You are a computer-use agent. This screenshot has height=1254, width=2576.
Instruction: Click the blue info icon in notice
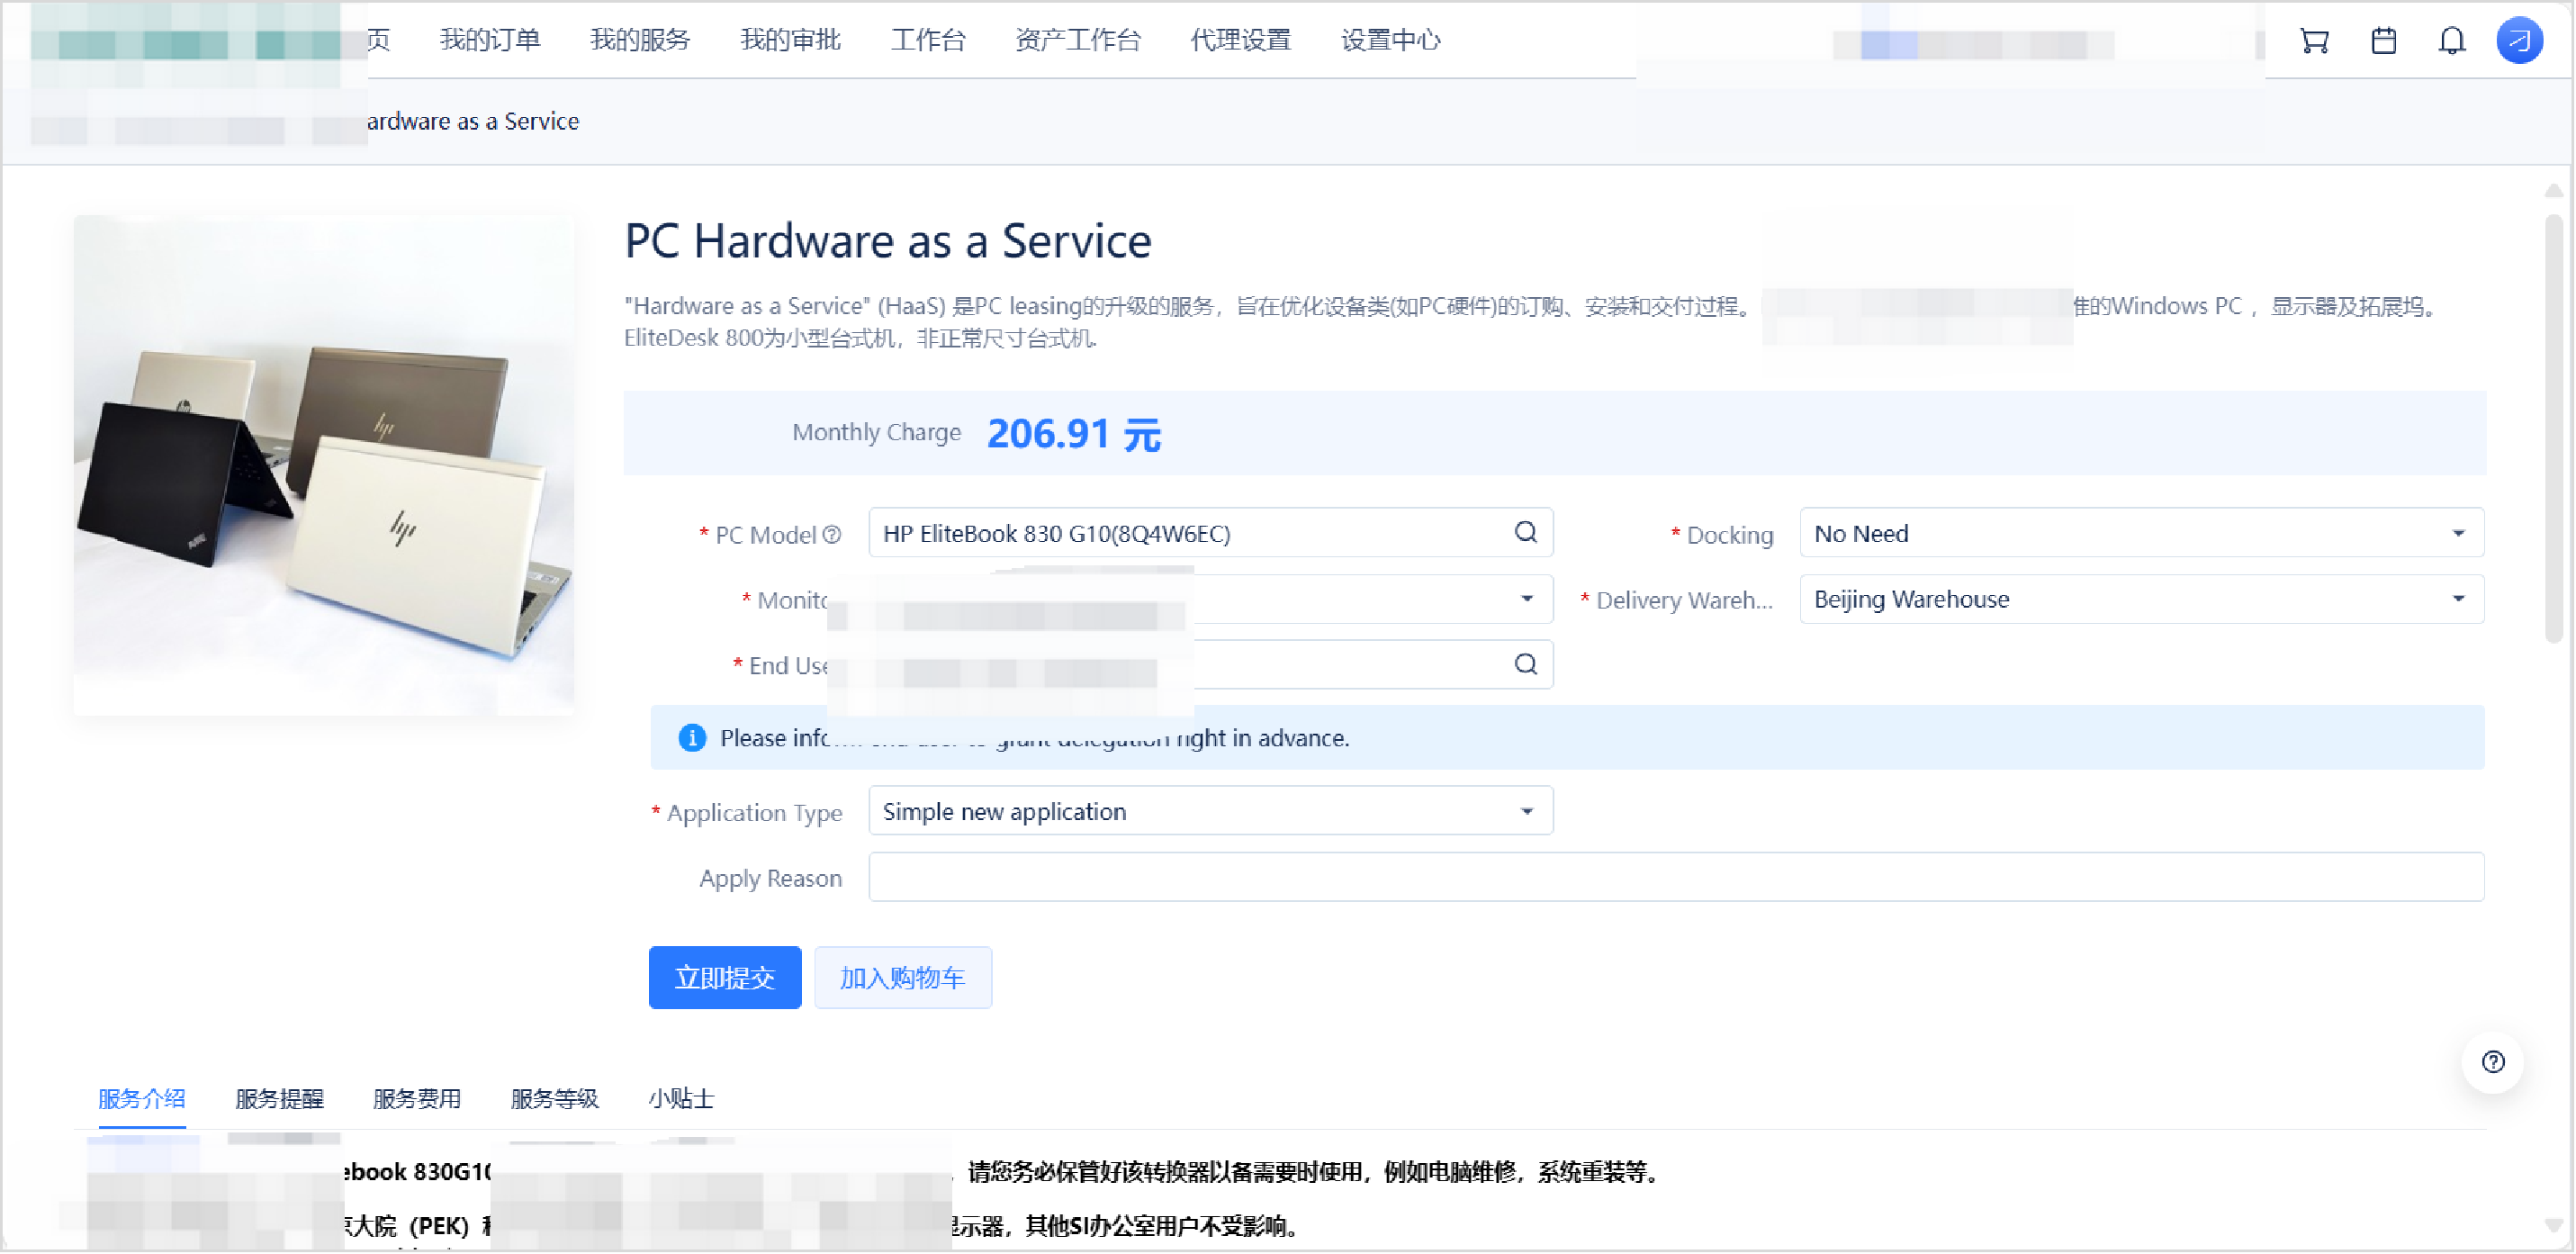tap(692, 738)
